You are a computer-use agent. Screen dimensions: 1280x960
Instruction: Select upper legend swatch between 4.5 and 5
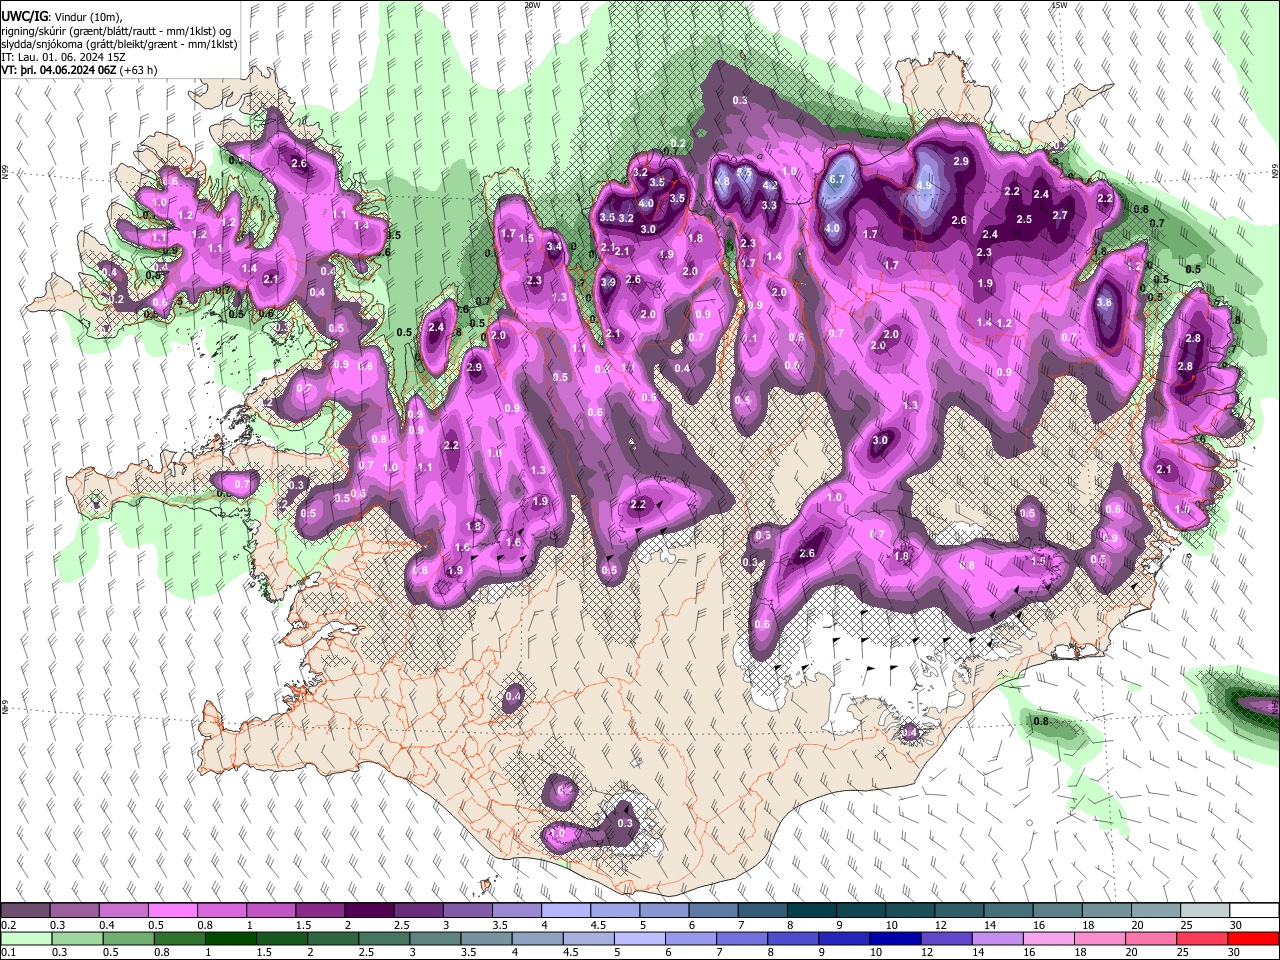coord(615,911)
